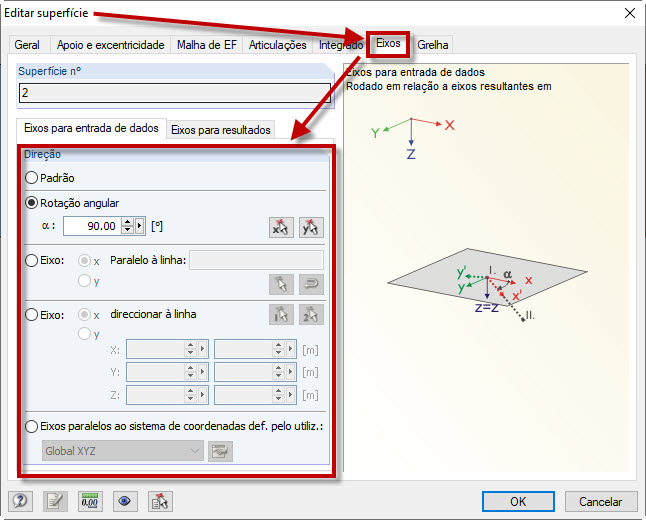This screenshot has height=520, width=646.
Task: Close the Editar superfície dialog
Action: [x=630, y=13]
